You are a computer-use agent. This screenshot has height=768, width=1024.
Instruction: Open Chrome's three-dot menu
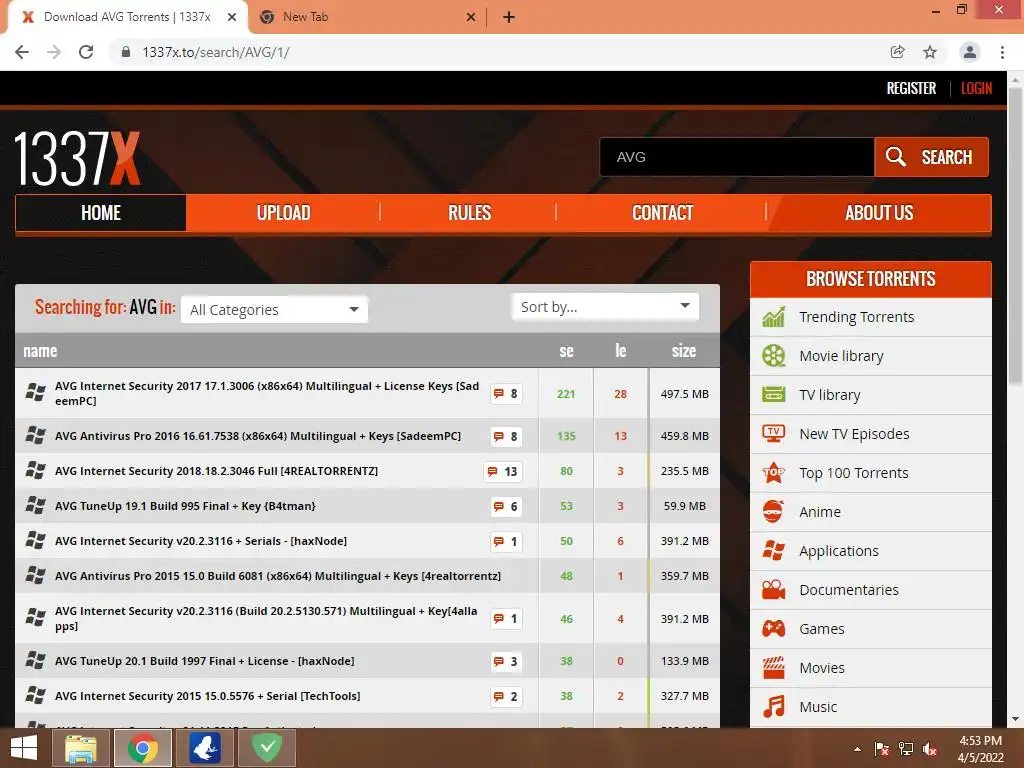tap(1002, 52)
